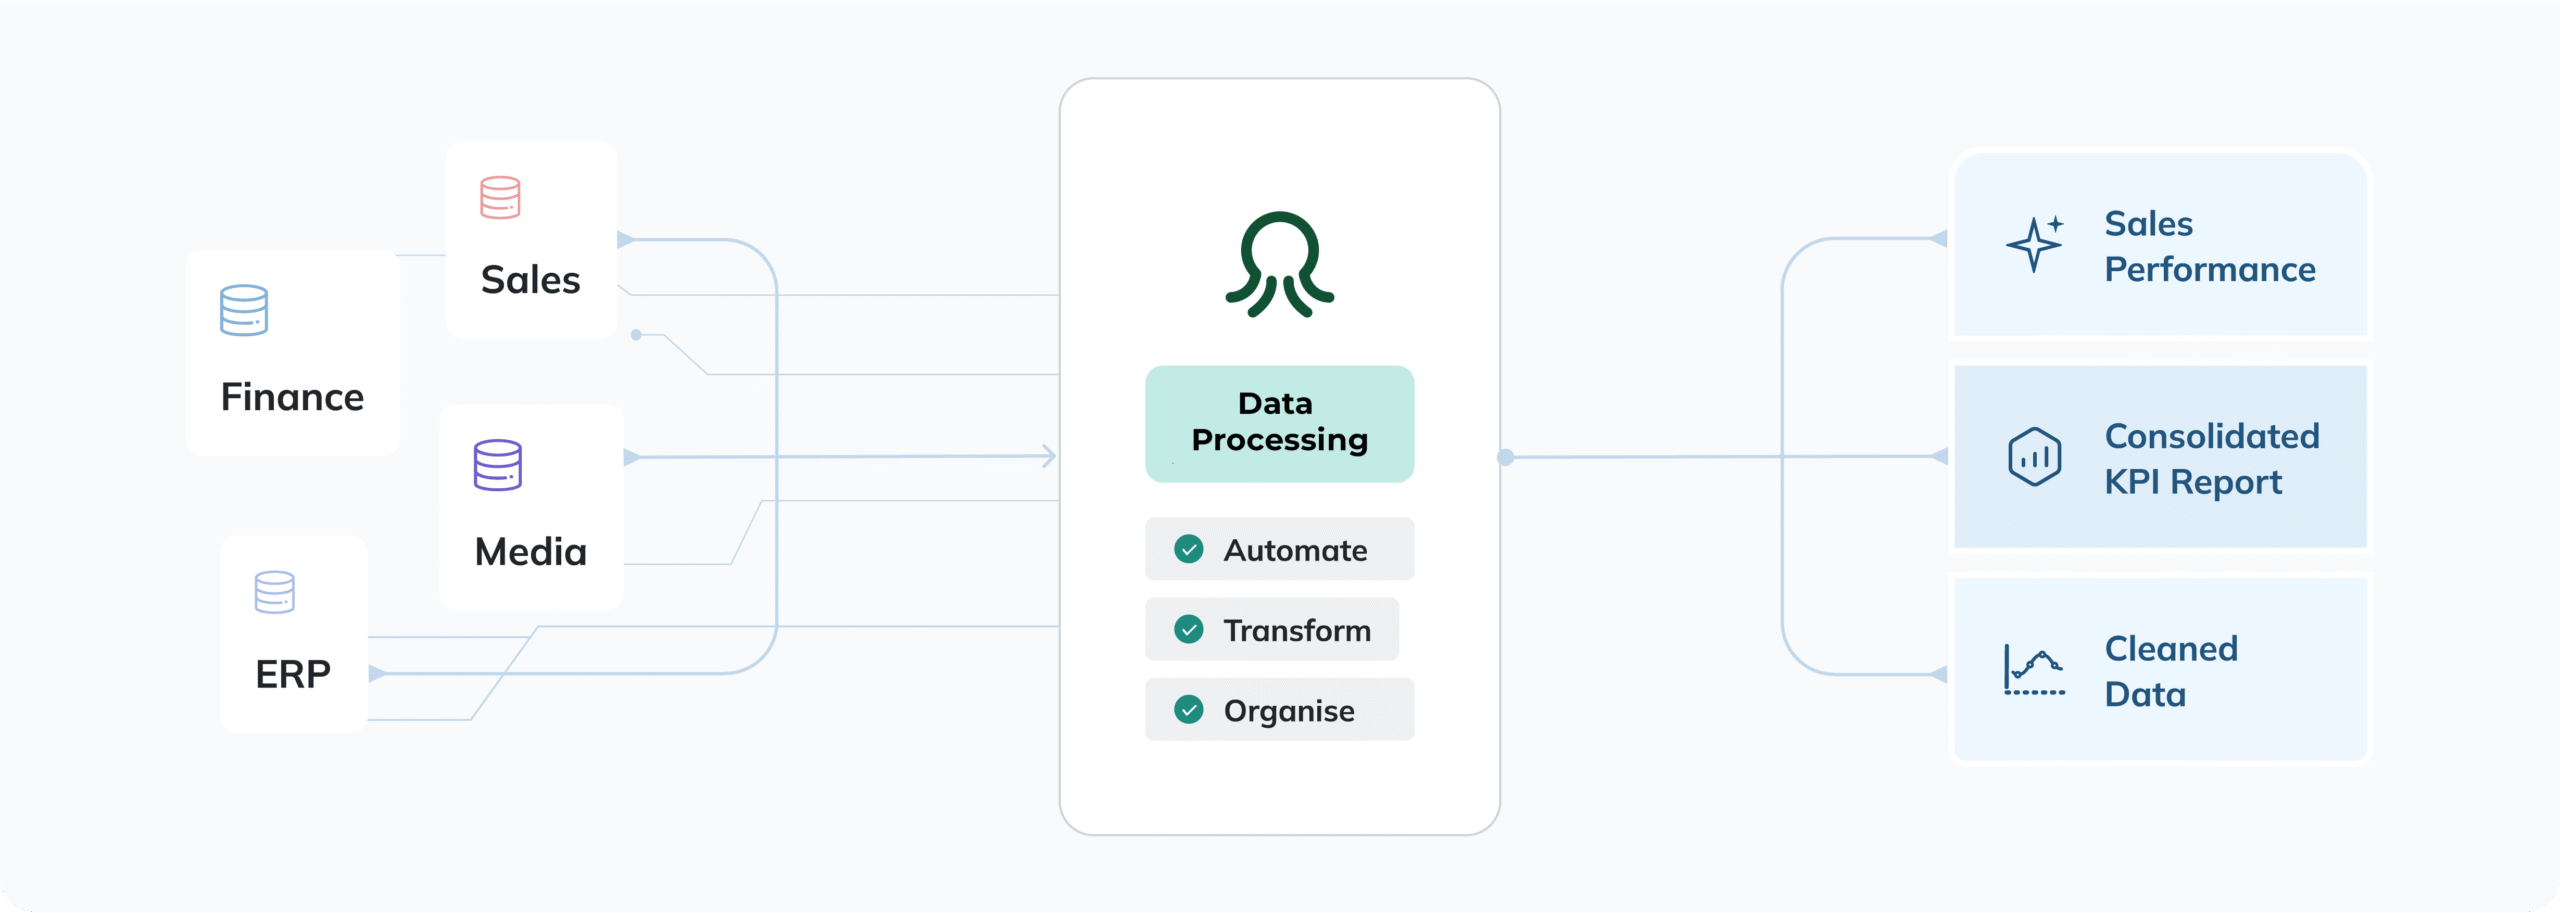Open the Cleaned Data output card
The height and width of the screenshot is (913, 2560).
[2160, 670]
